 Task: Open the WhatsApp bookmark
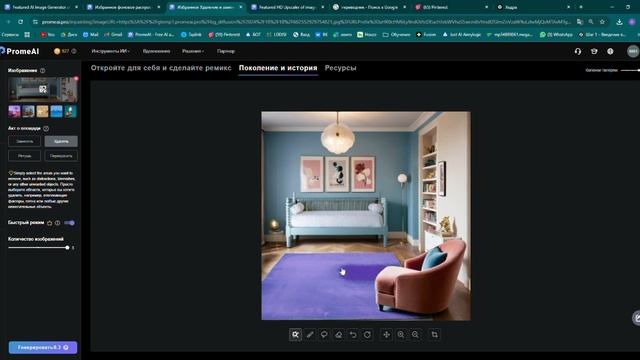pos(556,35)
